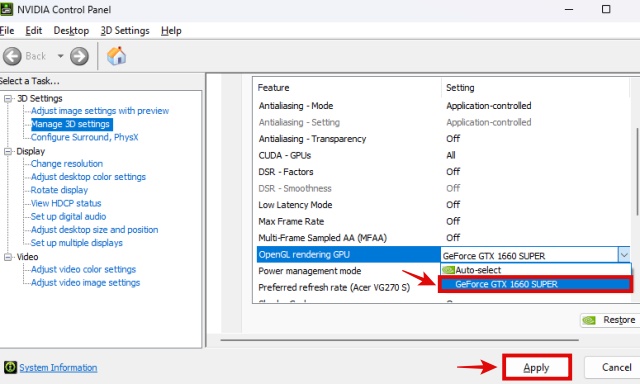Toggle the OpenGL rendering GPU dropdown arrow

tap(624, 255)
